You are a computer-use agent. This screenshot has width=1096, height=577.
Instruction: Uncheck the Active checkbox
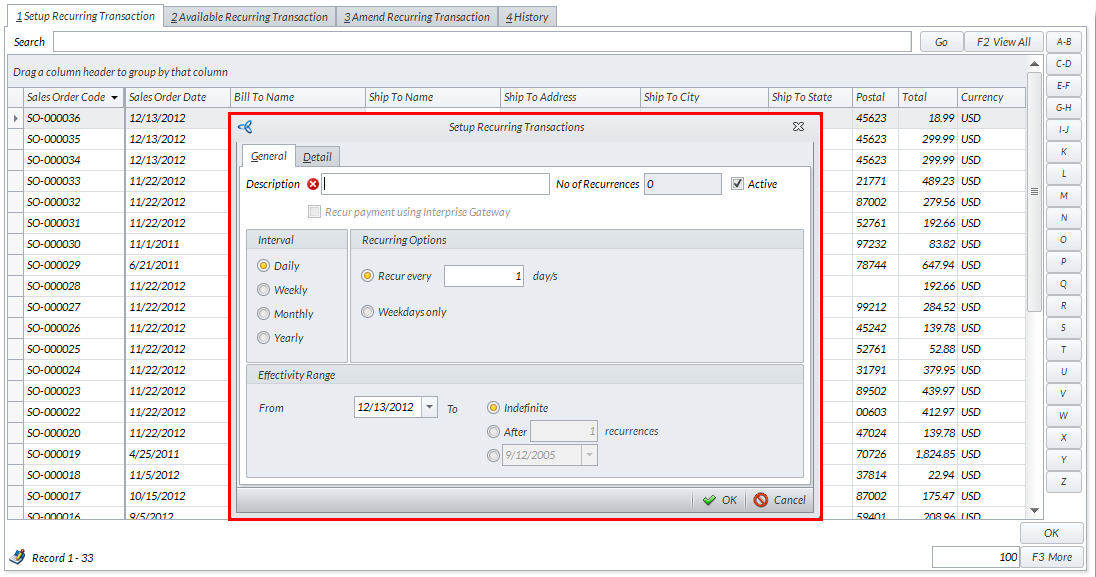click(x=738, y=184)
